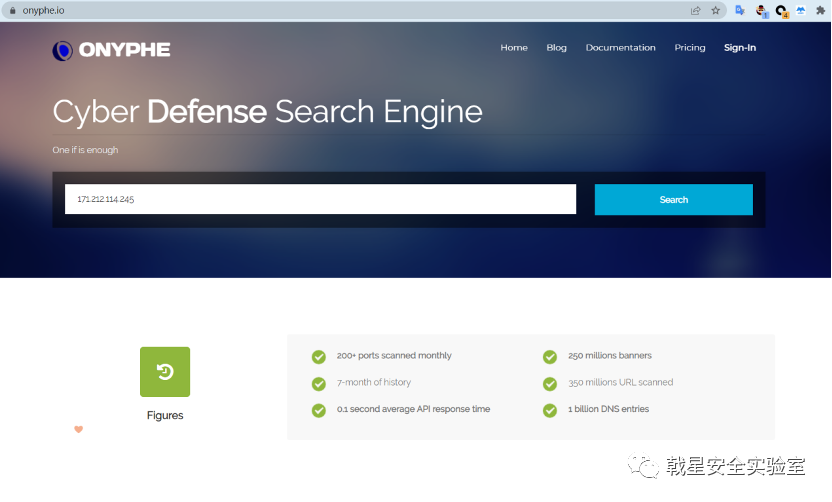The width and height of the screenshot is (832, 502).
Task: Go to Documentation
Action: click(x=620, y=48)
